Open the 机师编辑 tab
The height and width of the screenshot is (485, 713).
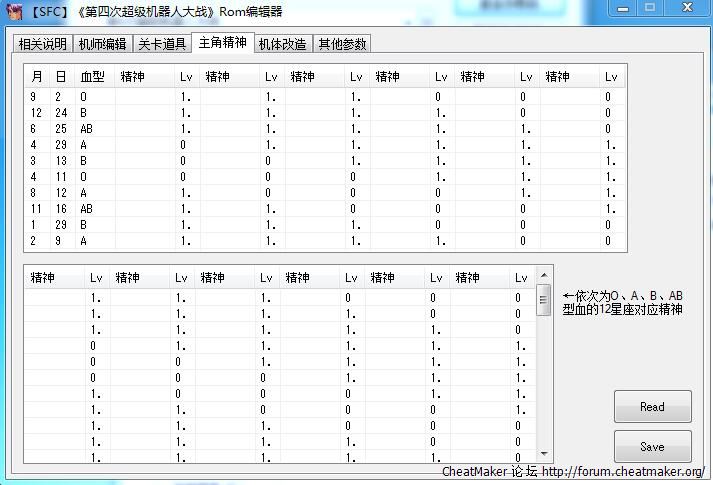tap(102, 44)
